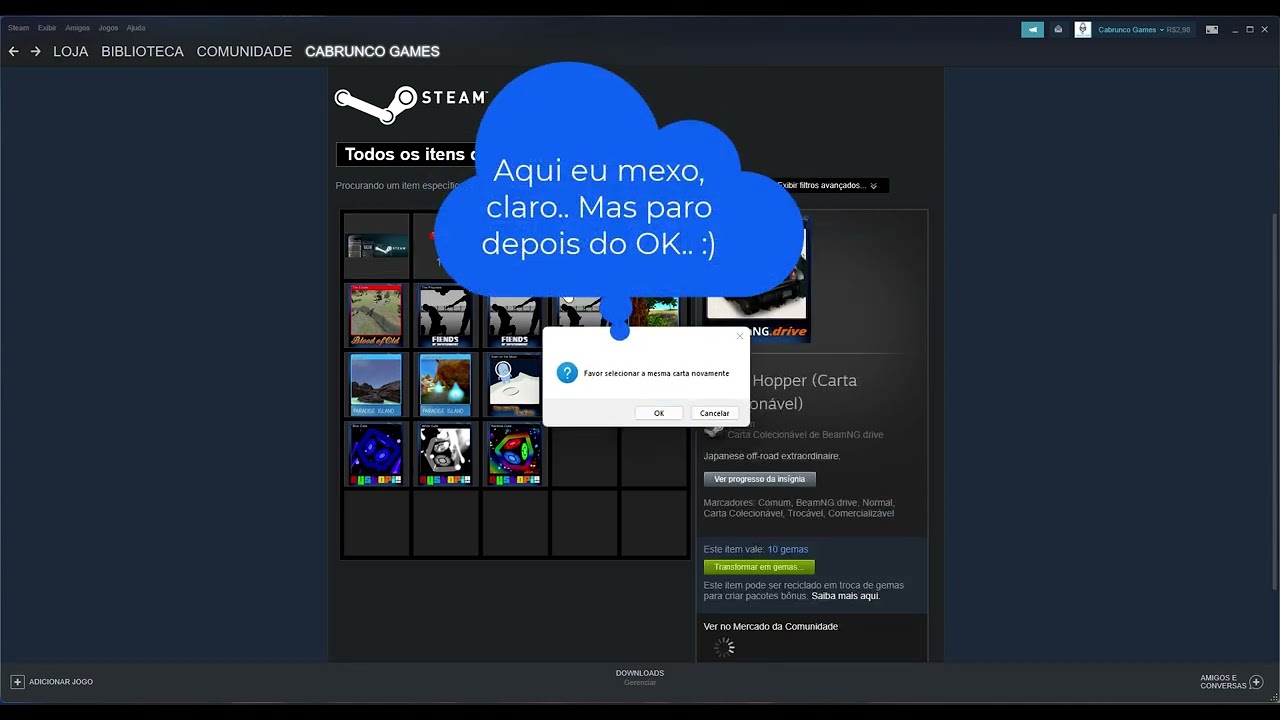
Task: Open DOWNLOADS Gerenciar in the bottom bar
Action: click(x=640, y=677)
